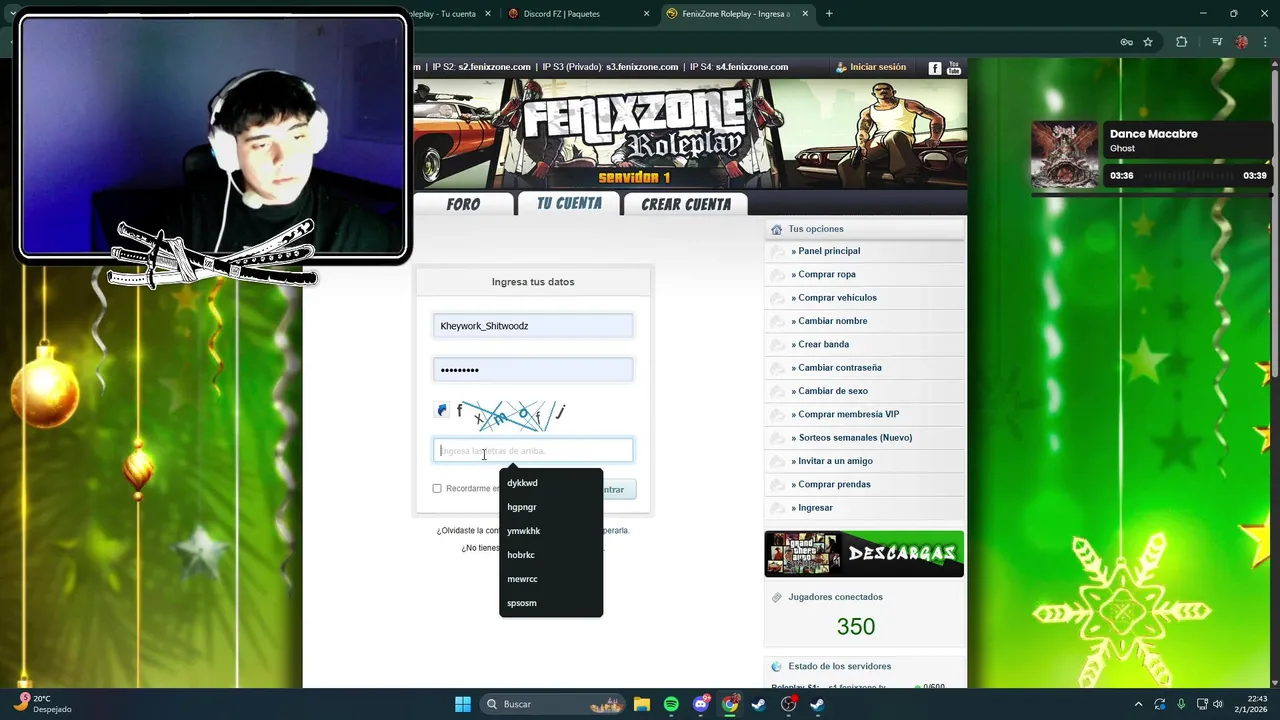Select autofill suggestion mewrcc
Viewport: 1280px width, 720px height.
point(551,579)
